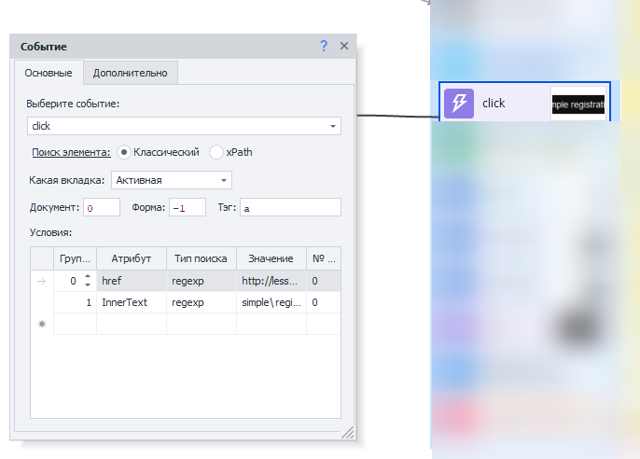Click the Тэг input field
The image size is (640, 459).
[x=290, y=208]
